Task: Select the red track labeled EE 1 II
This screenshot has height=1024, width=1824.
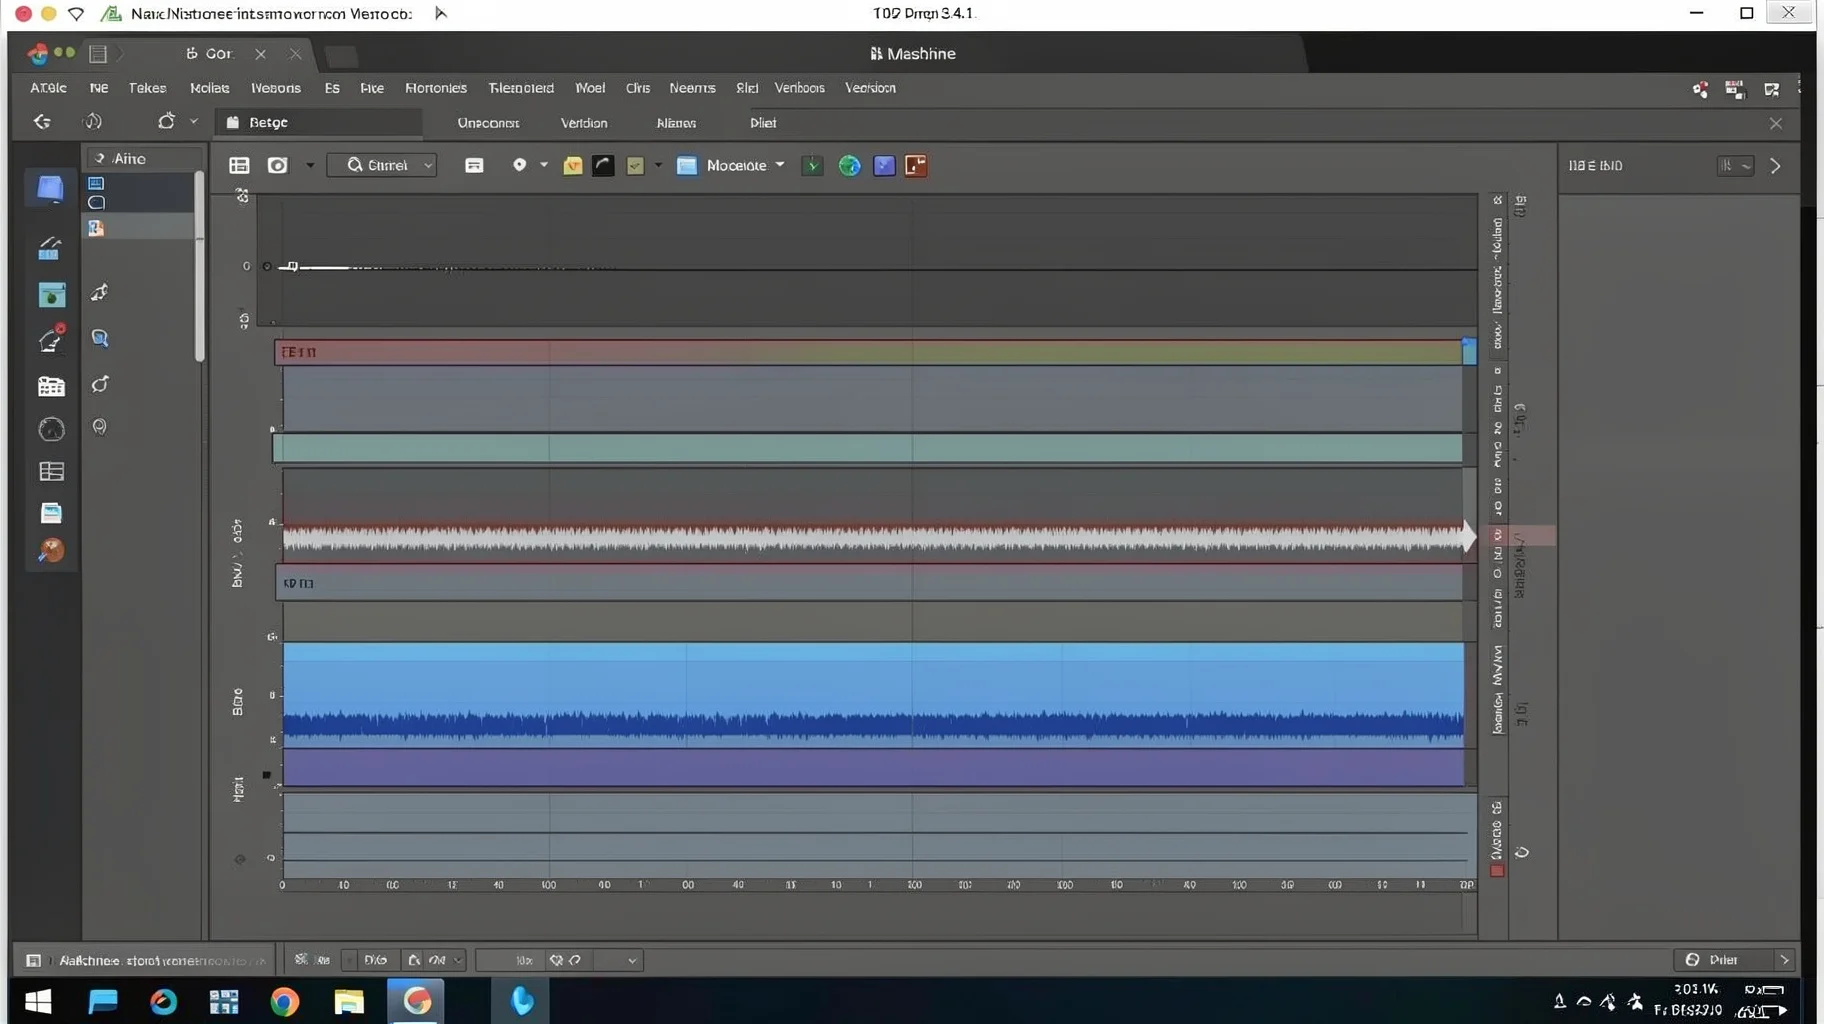Action: [868, 352]
